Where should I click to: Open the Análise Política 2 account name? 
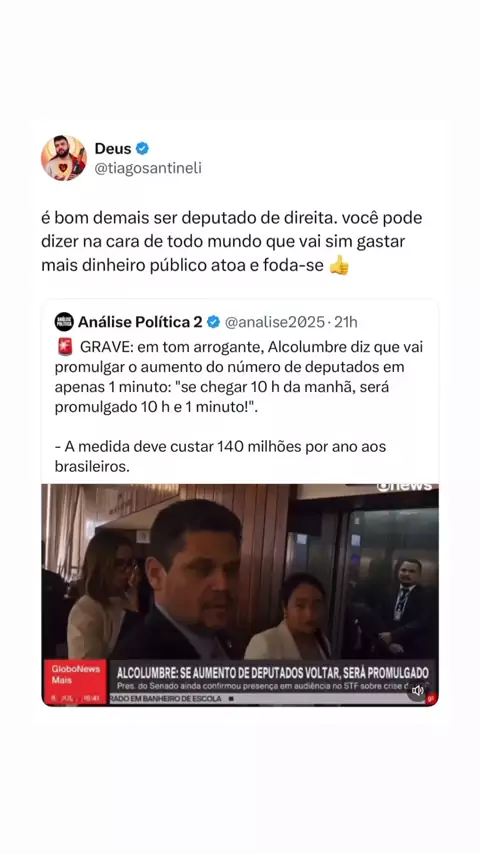(140, 322)
